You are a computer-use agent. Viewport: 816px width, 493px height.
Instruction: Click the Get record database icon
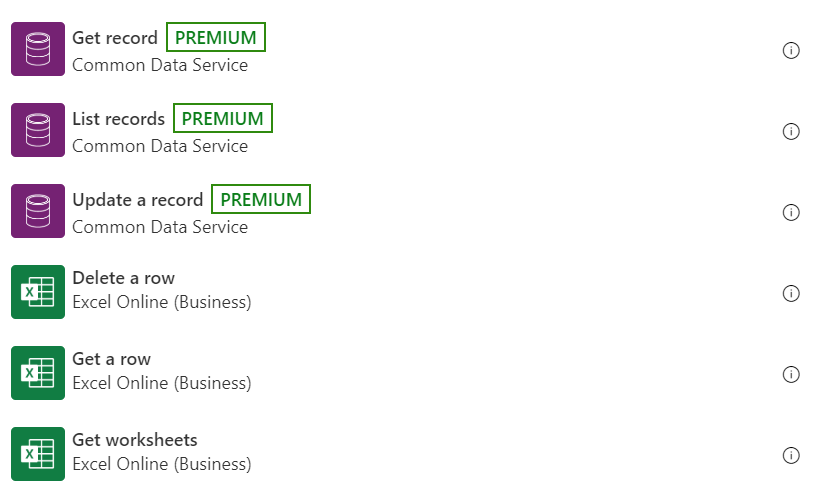coord(38,49)
